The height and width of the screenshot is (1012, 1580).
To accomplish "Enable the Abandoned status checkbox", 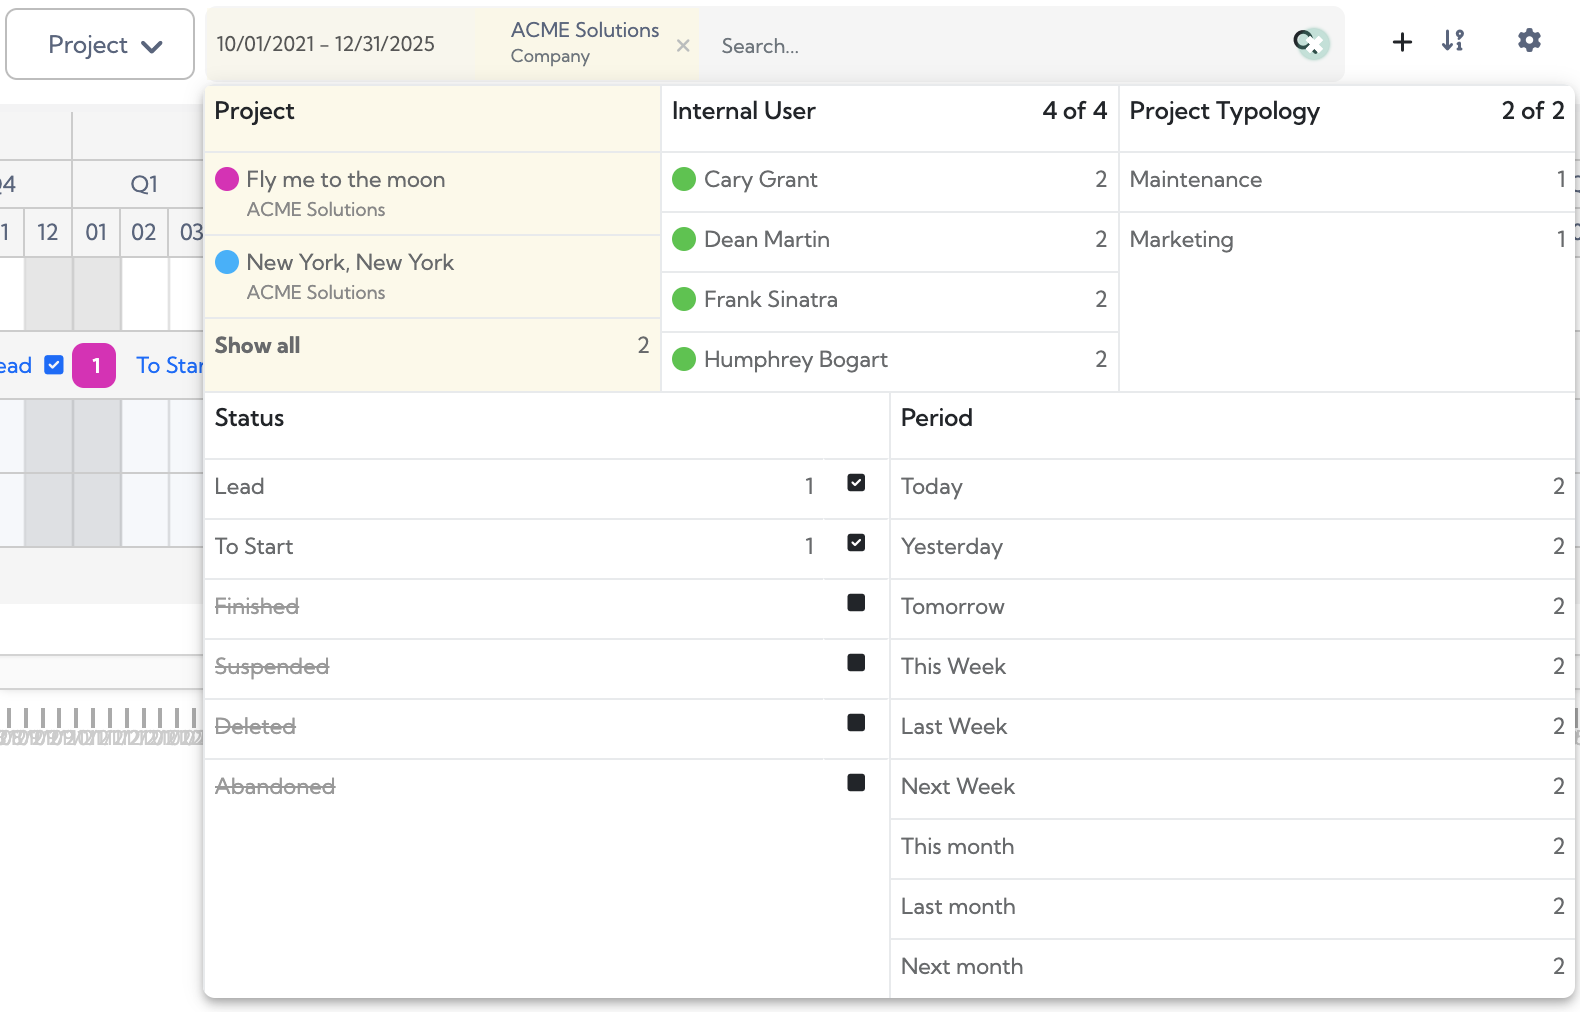I will click(856, 783).
